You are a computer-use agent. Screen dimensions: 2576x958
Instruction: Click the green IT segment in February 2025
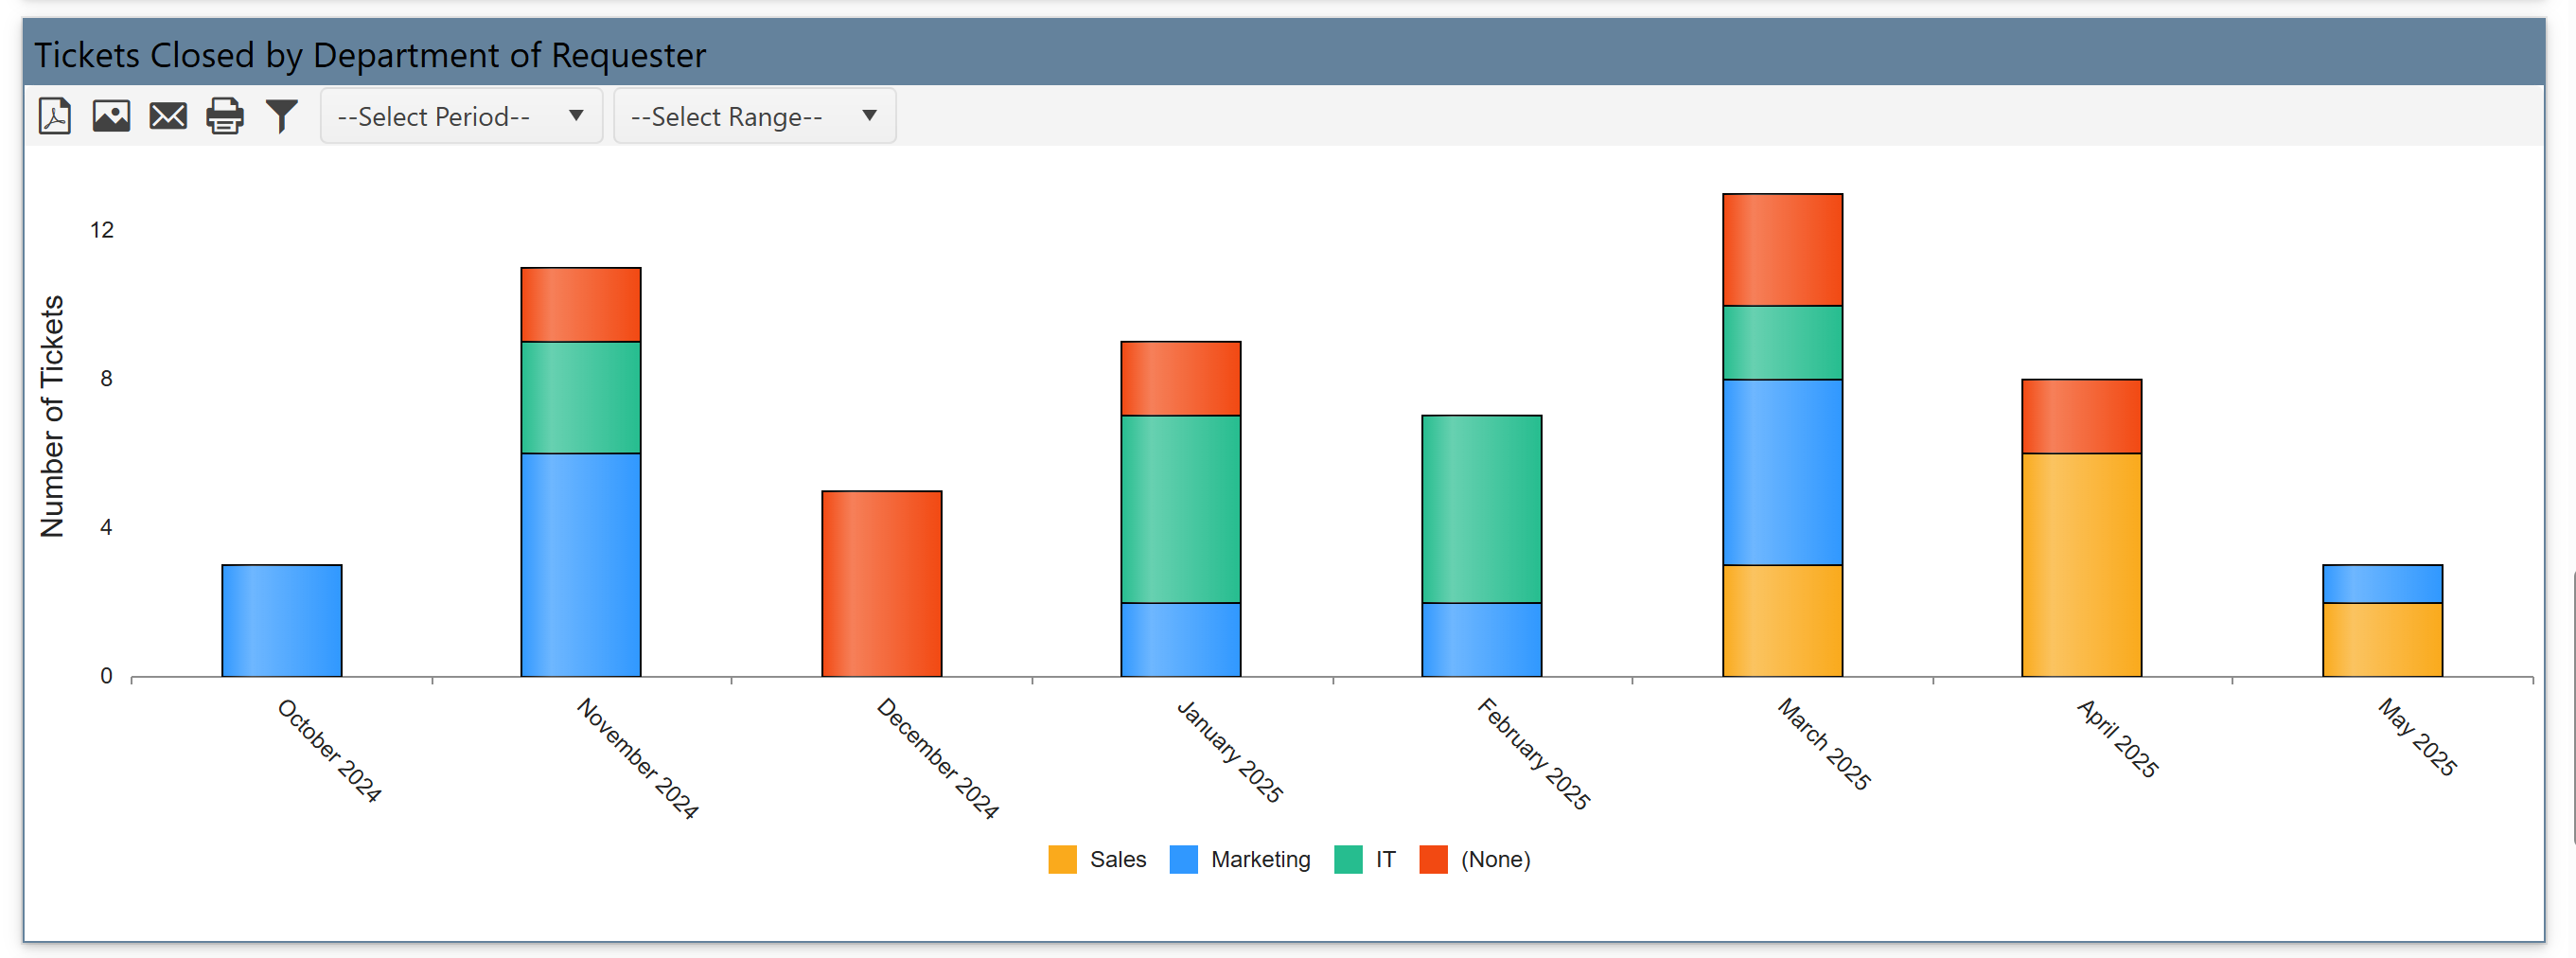(x=1481, y=508)
